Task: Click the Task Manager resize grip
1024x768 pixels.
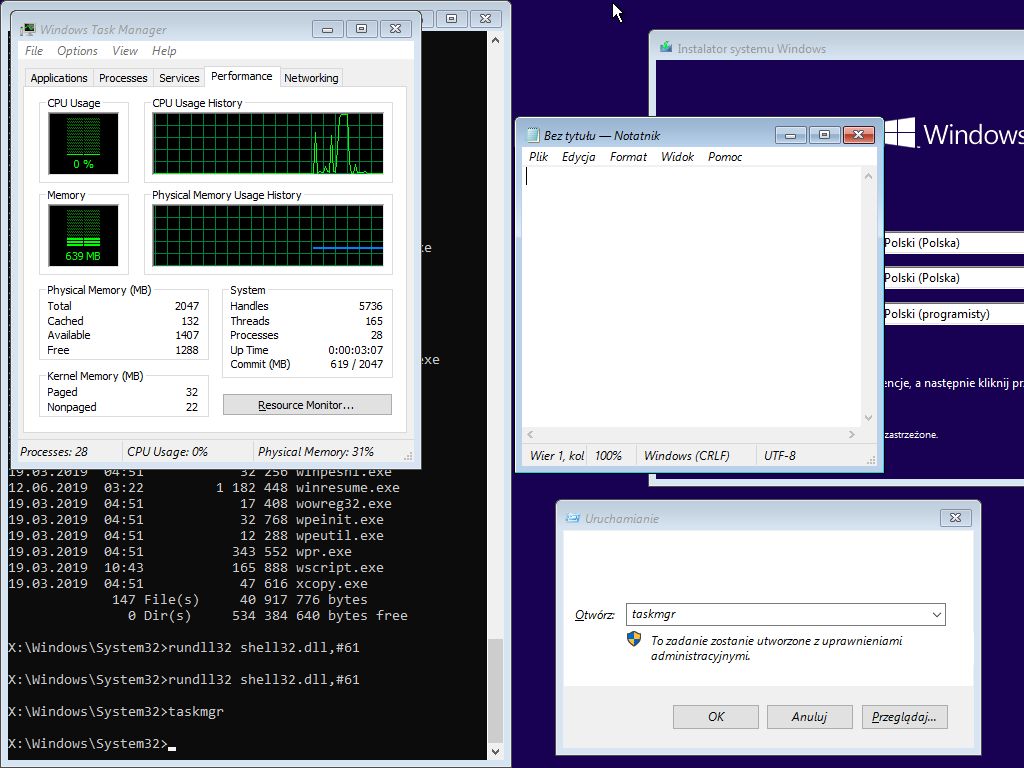Action: click(408, 456)
